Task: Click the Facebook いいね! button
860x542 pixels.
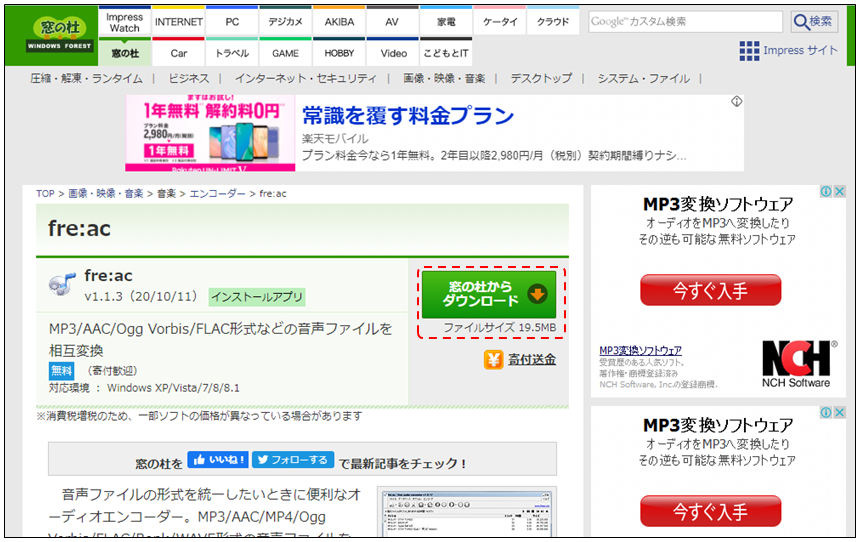Action: pos(218,460)
